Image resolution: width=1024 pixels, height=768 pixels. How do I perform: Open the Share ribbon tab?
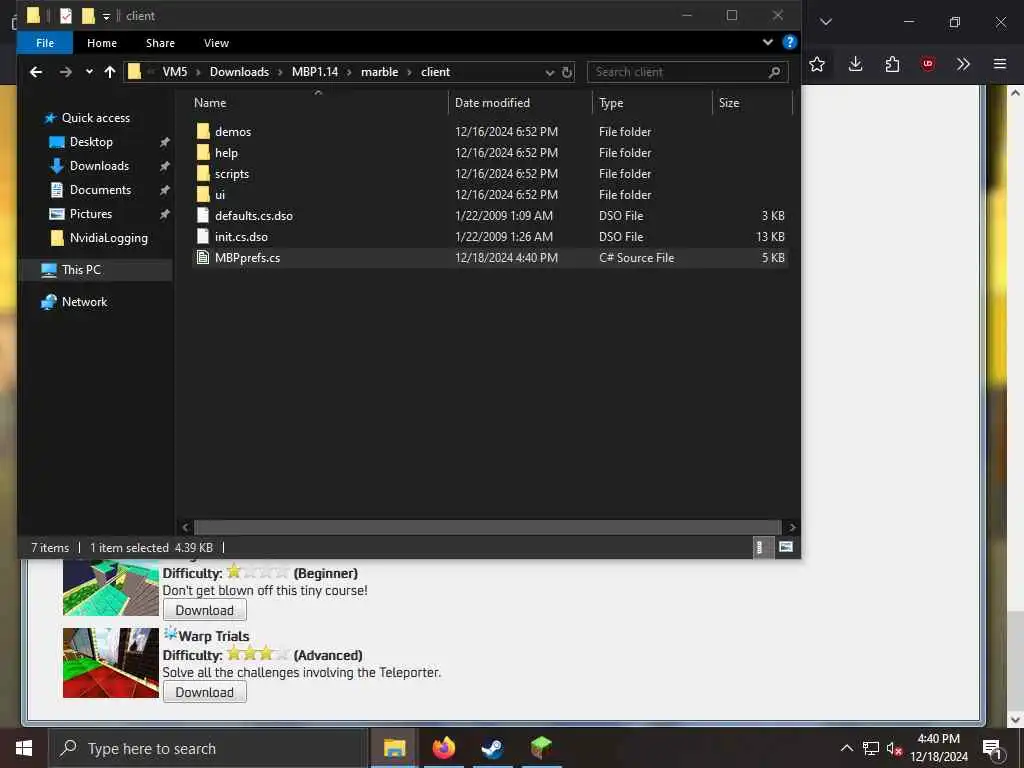pos(160,42)
